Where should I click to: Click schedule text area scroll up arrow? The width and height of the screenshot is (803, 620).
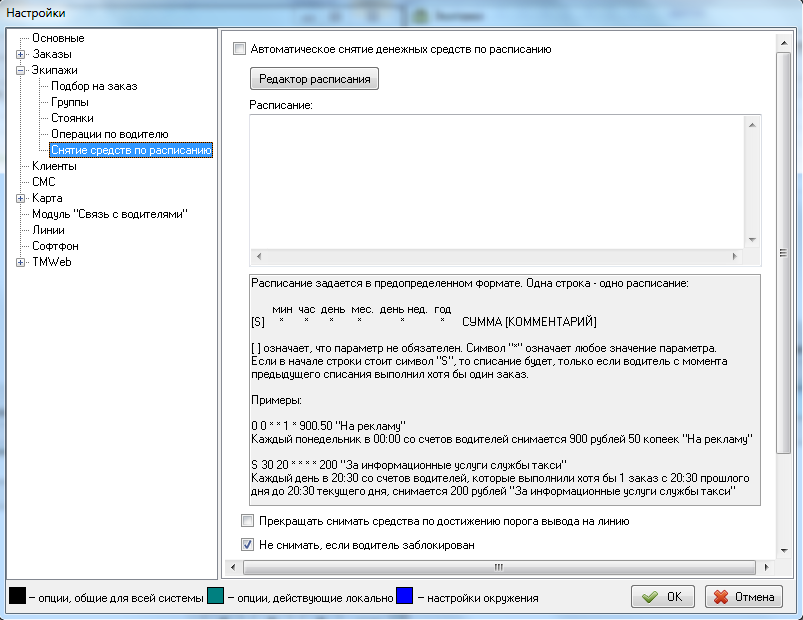[752, 125]
